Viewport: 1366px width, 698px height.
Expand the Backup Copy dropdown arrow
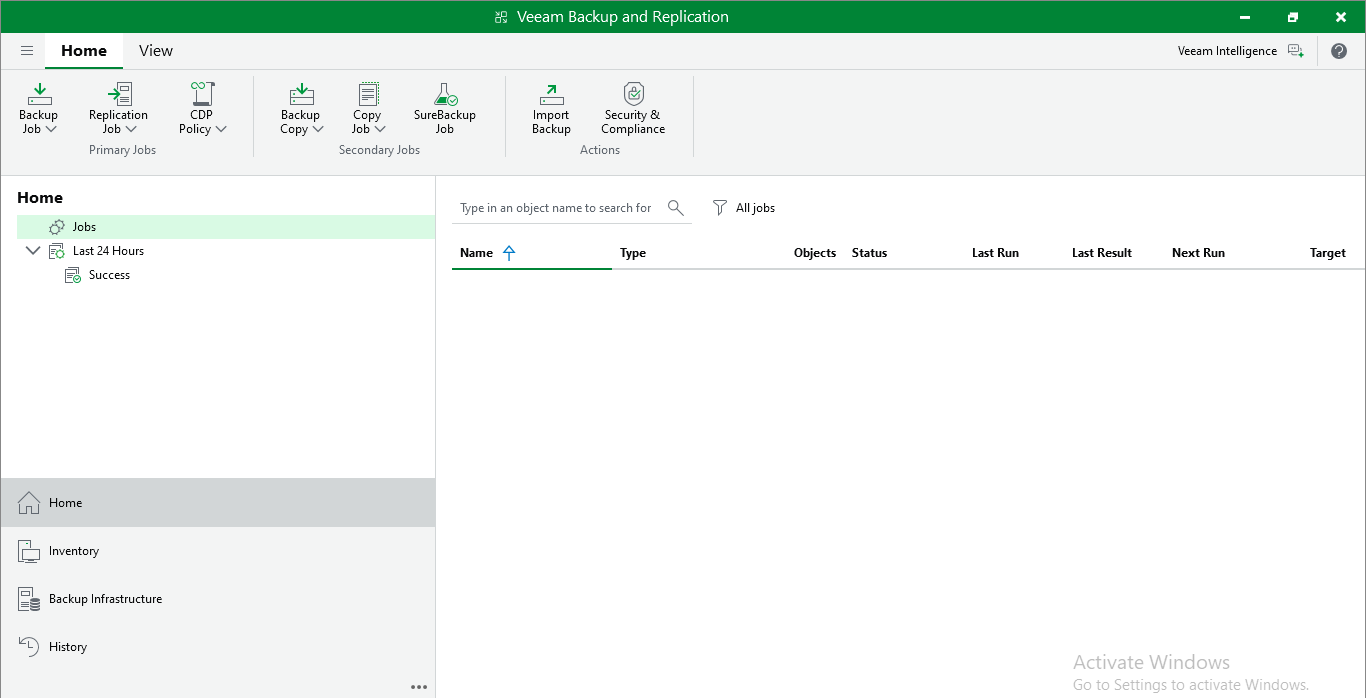pos(318,129)
